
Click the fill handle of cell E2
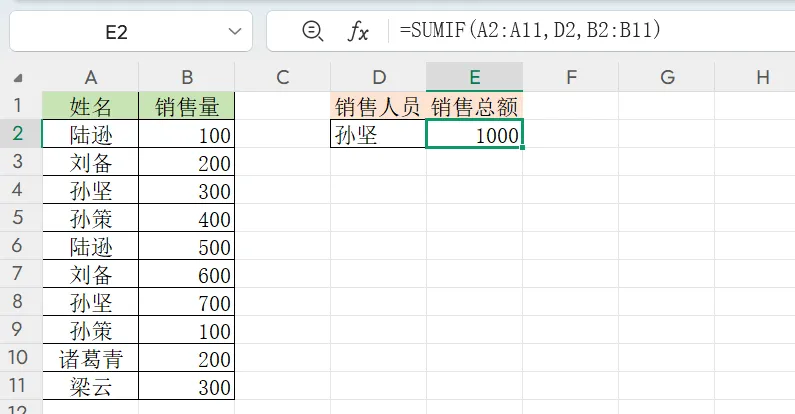point(522,147)
